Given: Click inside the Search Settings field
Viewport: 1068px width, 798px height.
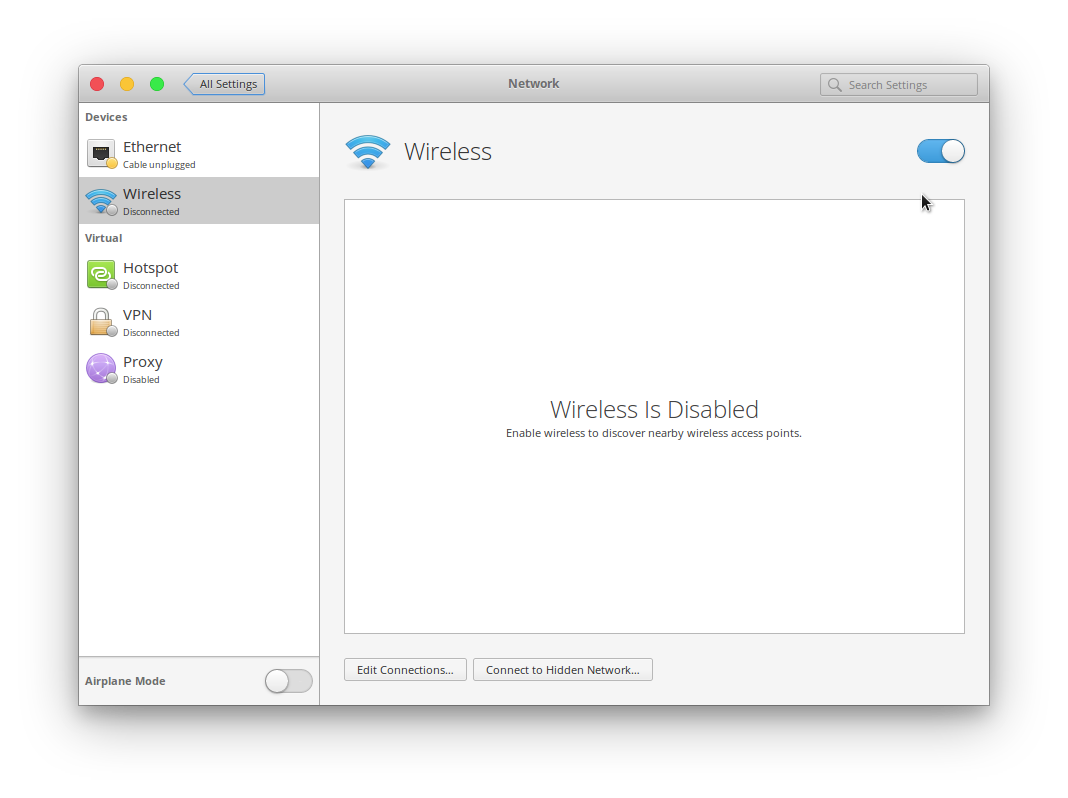Looking at the screenshot, I should point(900,84).
